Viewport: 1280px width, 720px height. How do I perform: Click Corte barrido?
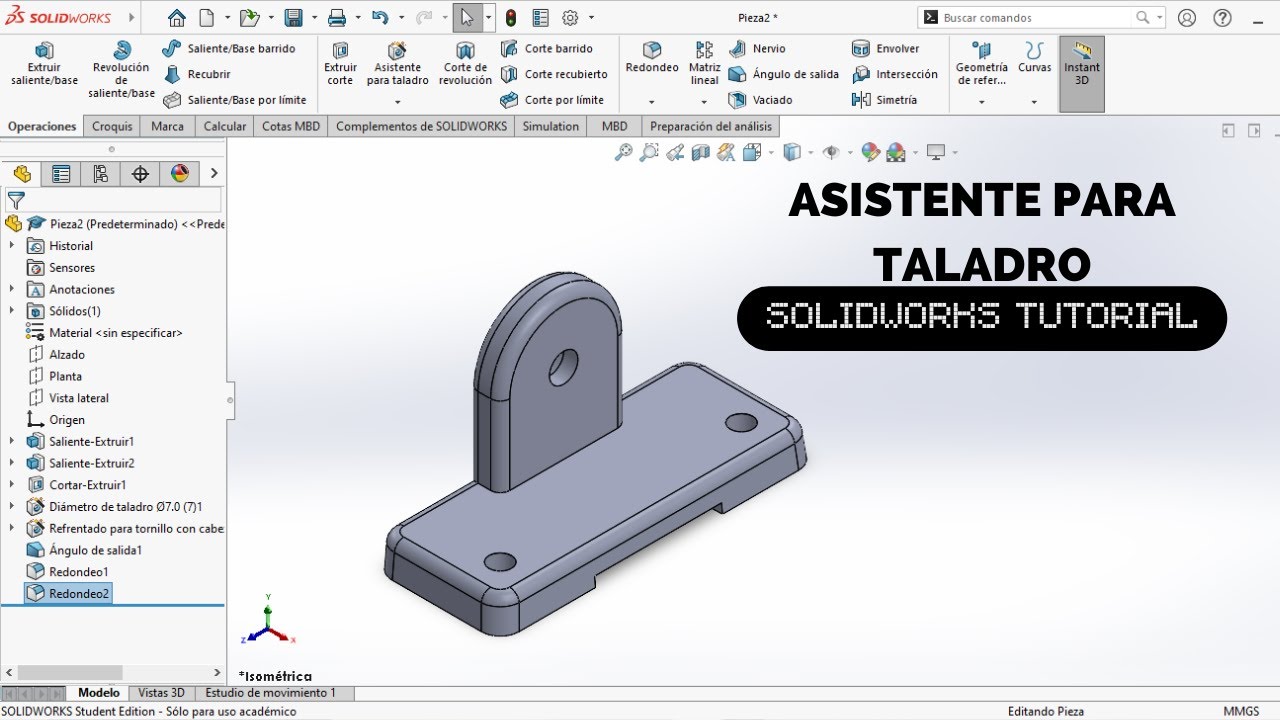(546, 48)
